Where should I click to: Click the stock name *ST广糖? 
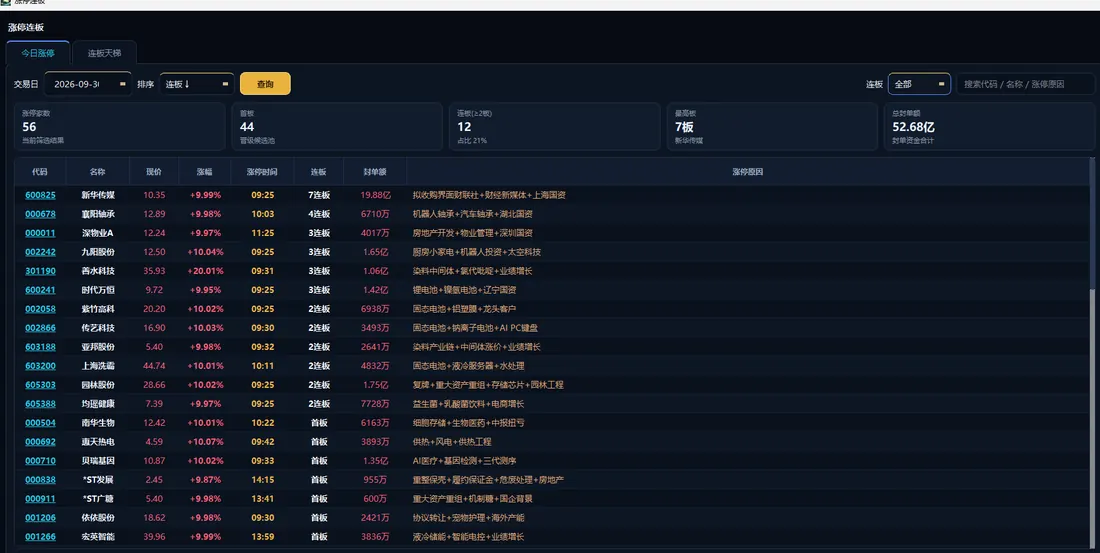[x=98, y=498]
